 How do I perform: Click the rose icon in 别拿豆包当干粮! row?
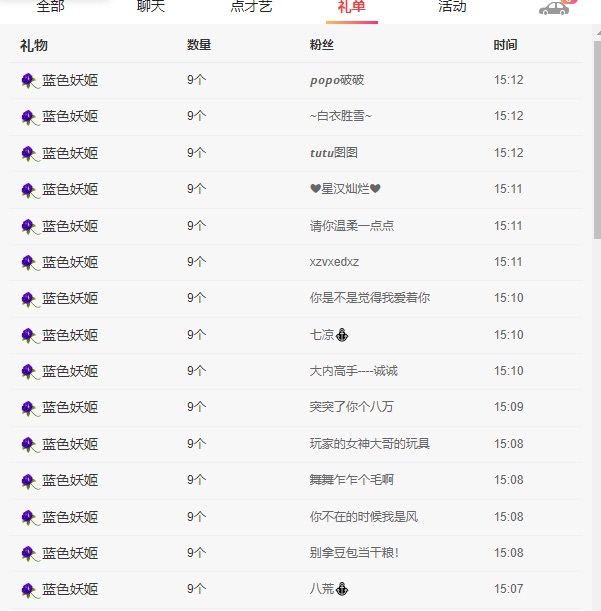(29, 553)
